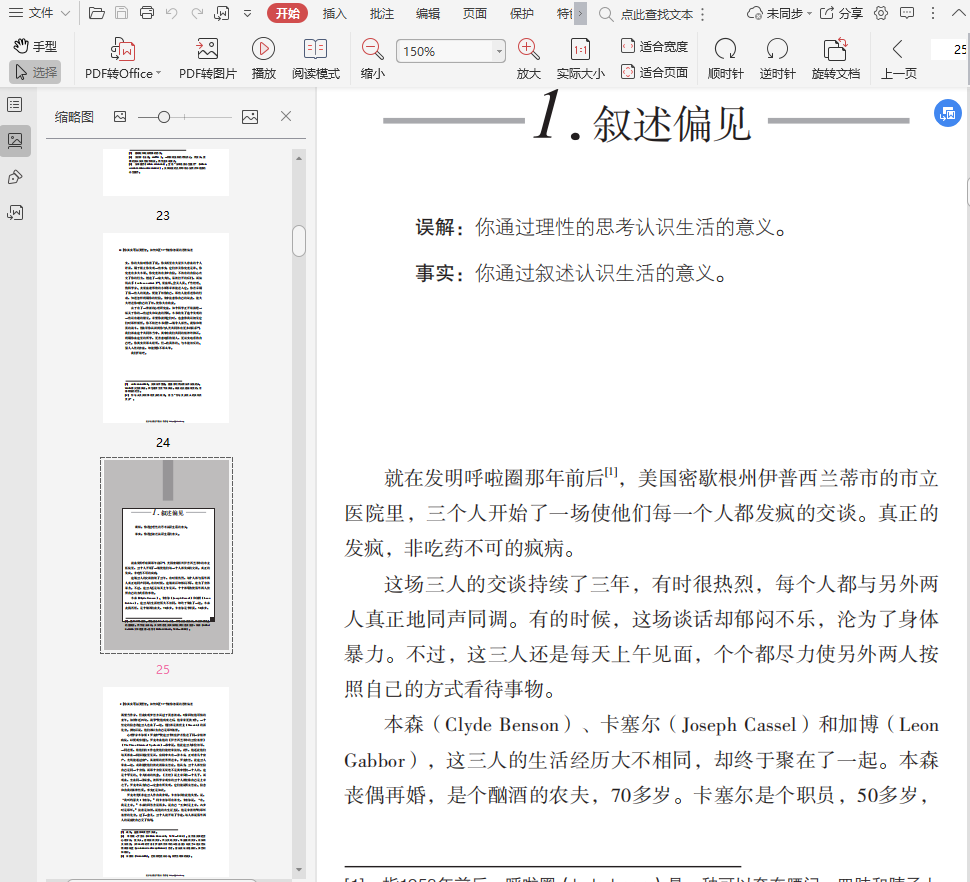
Task: Open the 保护 ribbon tab
Action: click(x=521, y=14)
